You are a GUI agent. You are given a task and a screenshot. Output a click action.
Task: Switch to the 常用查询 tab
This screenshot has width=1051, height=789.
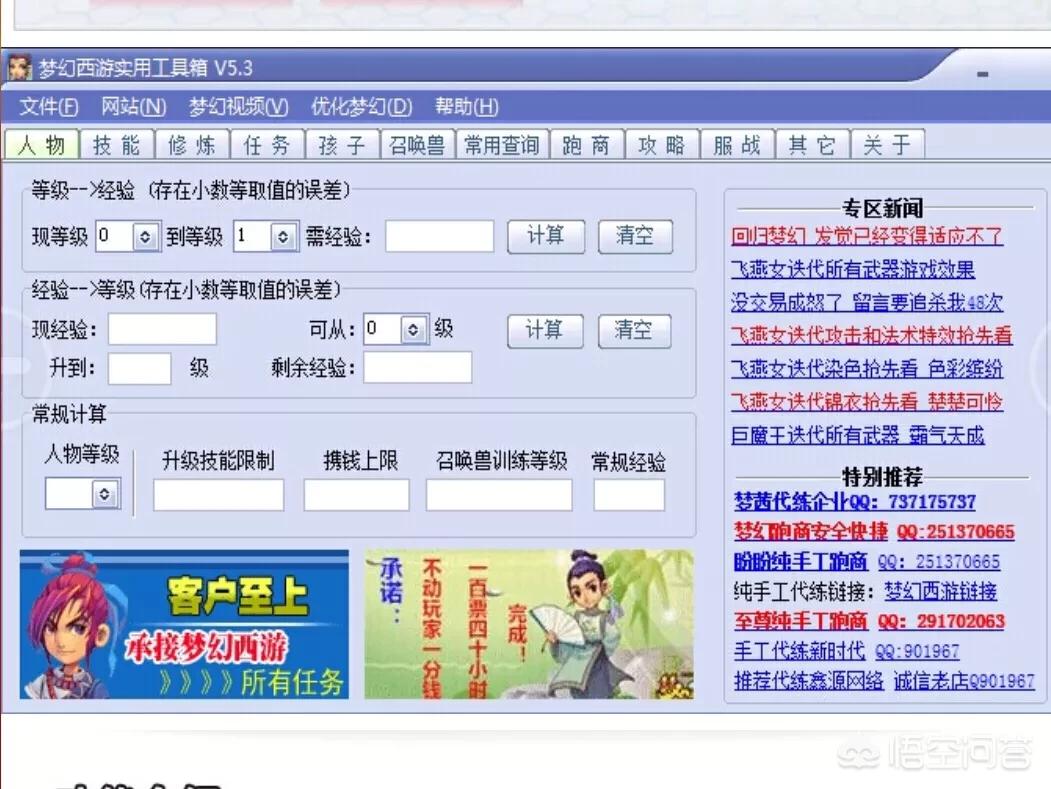coord(501,144)
